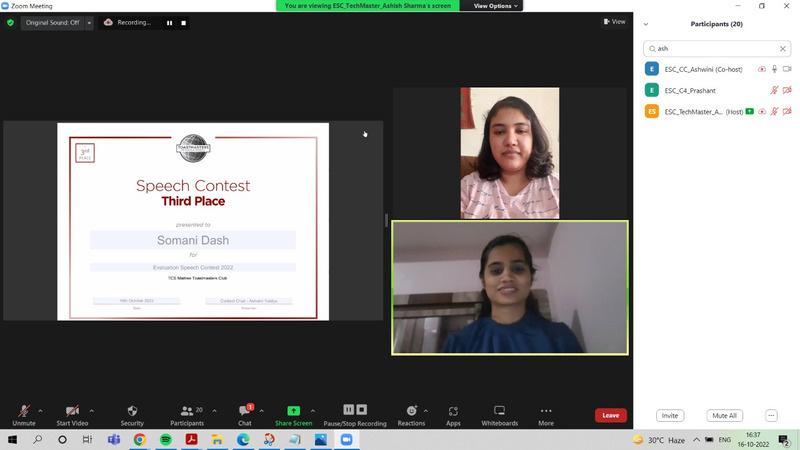Select the highlighted active speaker video

tap(510, 288)
